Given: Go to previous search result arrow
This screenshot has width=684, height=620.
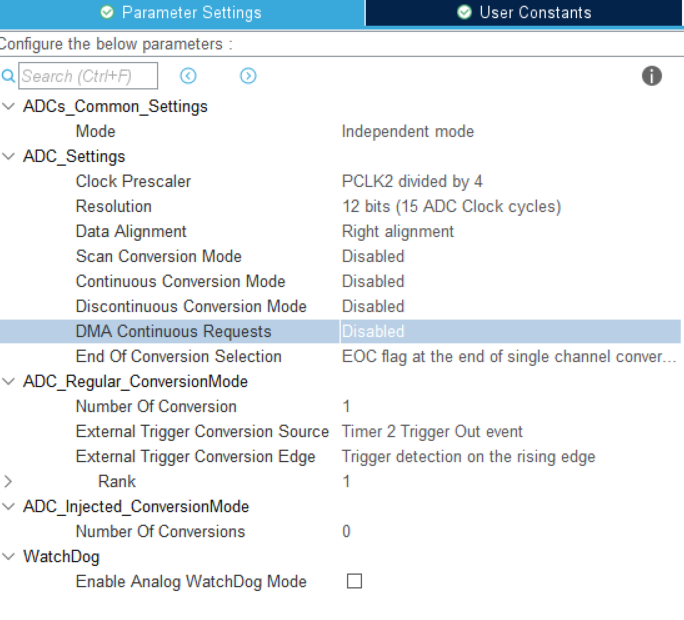Looking at the screenshot, I should pyautogui.click(x=188, y=76).
